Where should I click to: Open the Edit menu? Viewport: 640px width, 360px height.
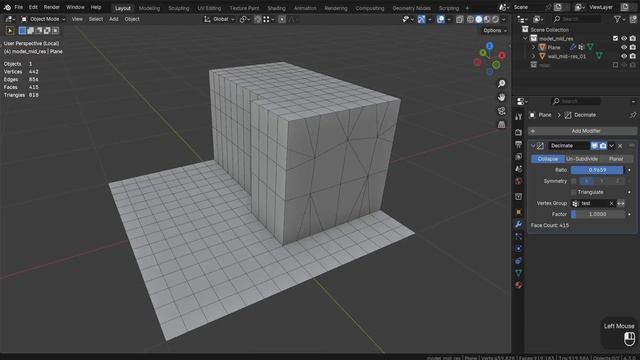click(x=33, y=7)
